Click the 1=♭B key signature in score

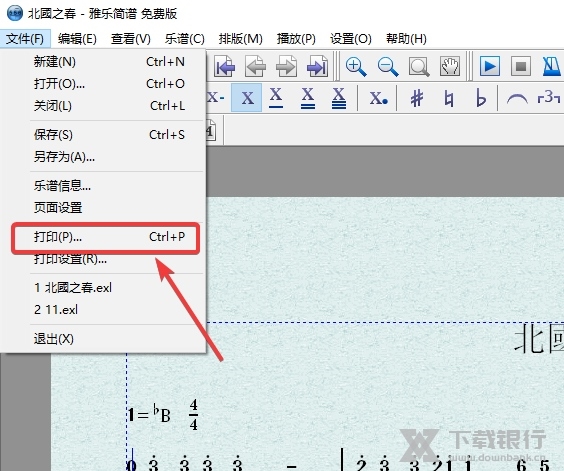pos(149,414)
